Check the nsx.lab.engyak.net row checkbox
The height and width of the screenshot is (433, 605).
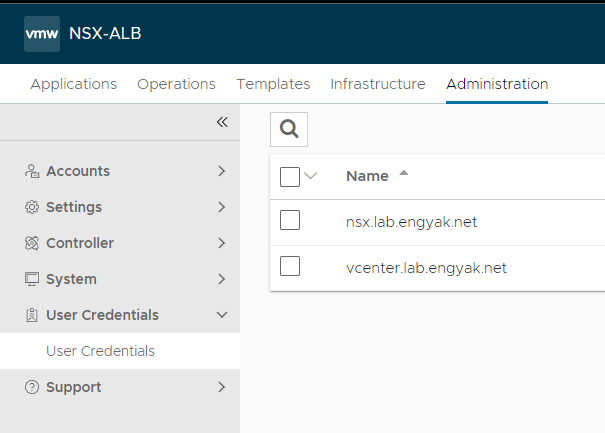290,220
